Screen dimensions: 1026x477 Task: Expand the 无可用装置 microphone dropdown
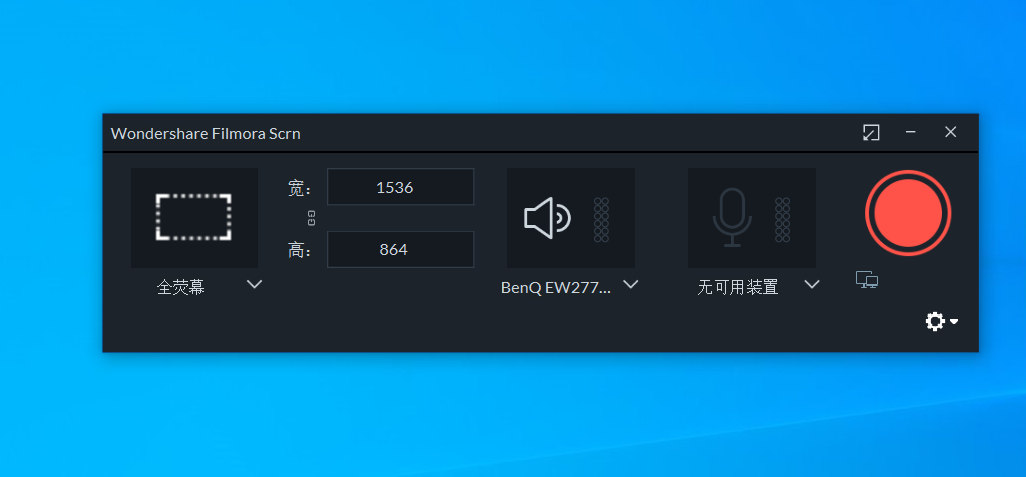point(811,285)
